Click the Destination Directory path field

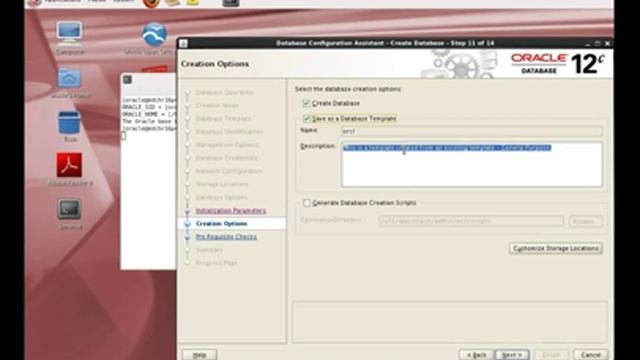[471, 221]
